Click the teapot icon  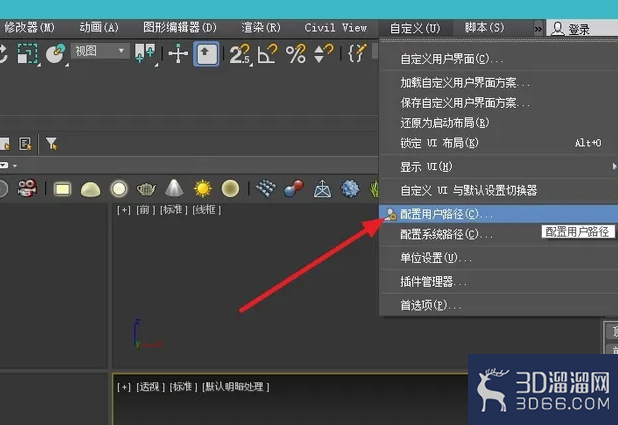[x=146, y=190]
